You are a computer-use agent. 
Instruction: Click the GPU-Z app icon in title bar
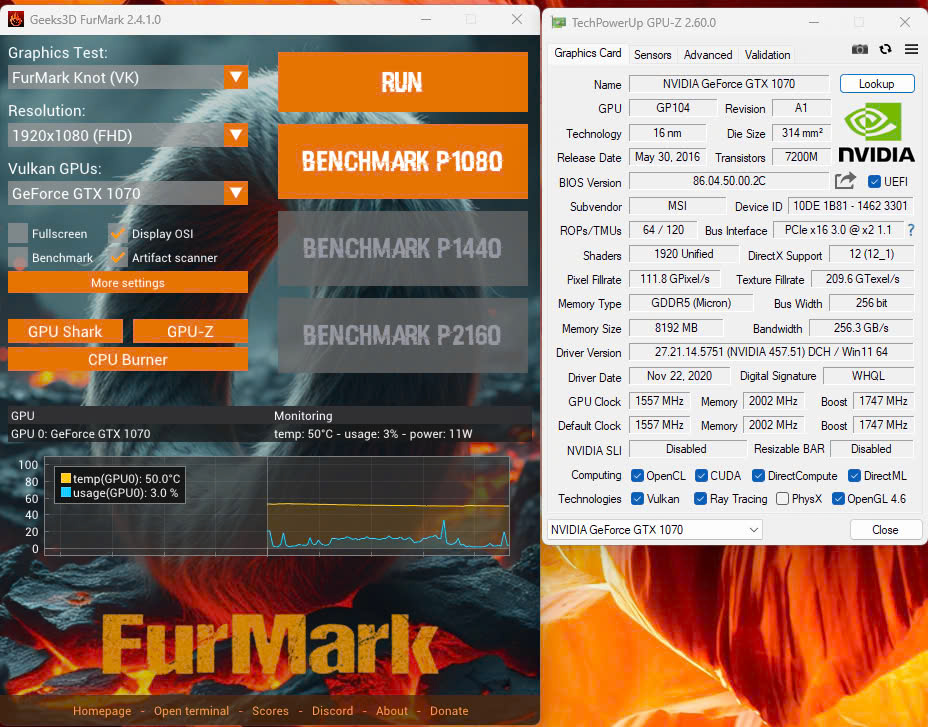point(556,22)
